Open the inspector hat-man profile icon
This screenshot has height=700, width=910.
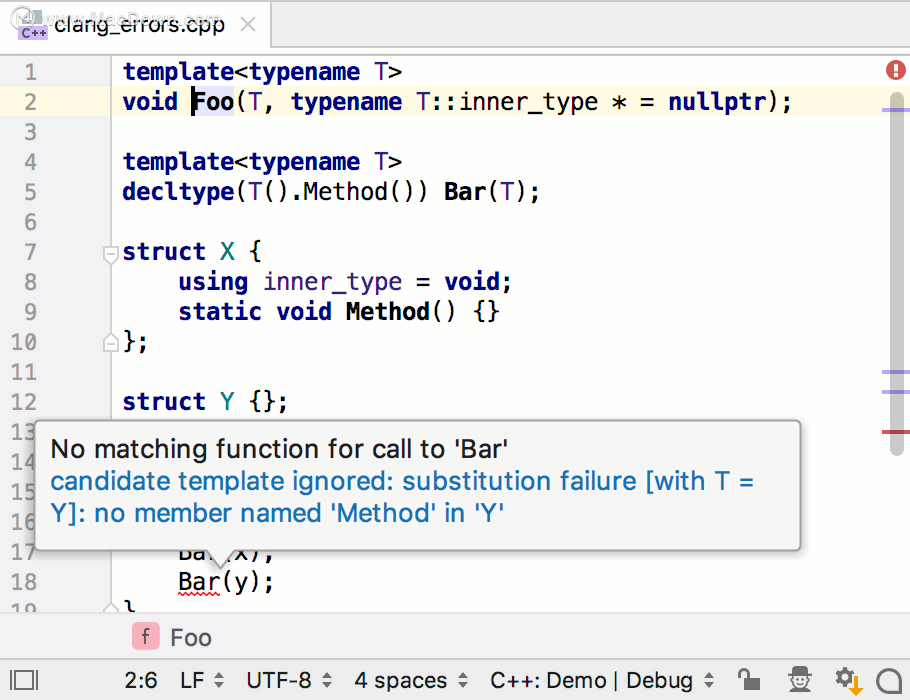click(x=800, y=679)
